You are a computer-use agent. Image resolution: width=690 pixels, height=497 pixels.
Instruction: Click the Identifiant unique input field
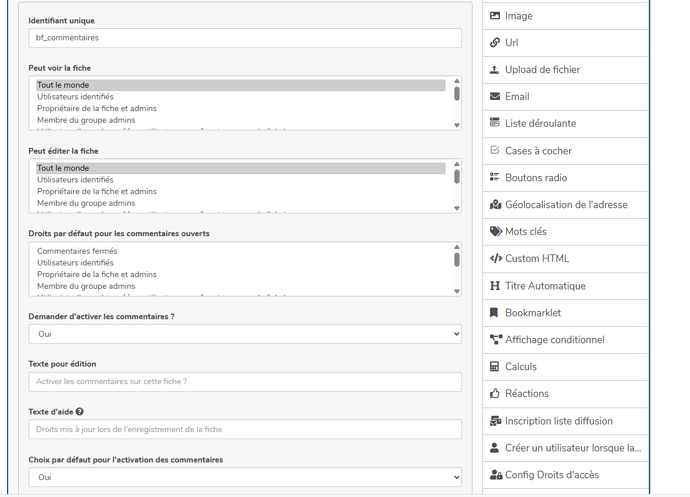(x=245, y=38)
